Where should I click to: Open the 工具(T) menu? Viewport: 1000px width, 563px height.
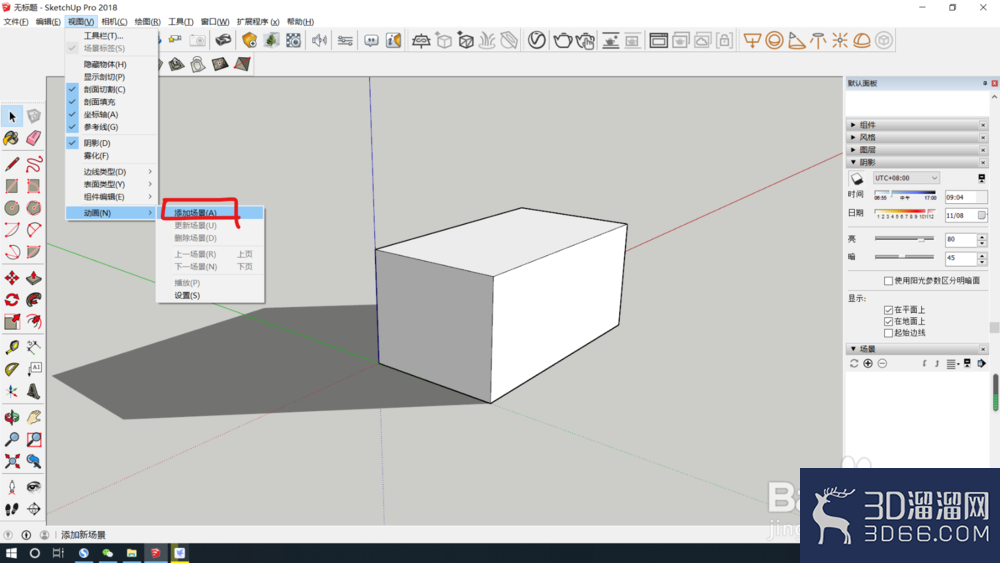click(180, 22)
